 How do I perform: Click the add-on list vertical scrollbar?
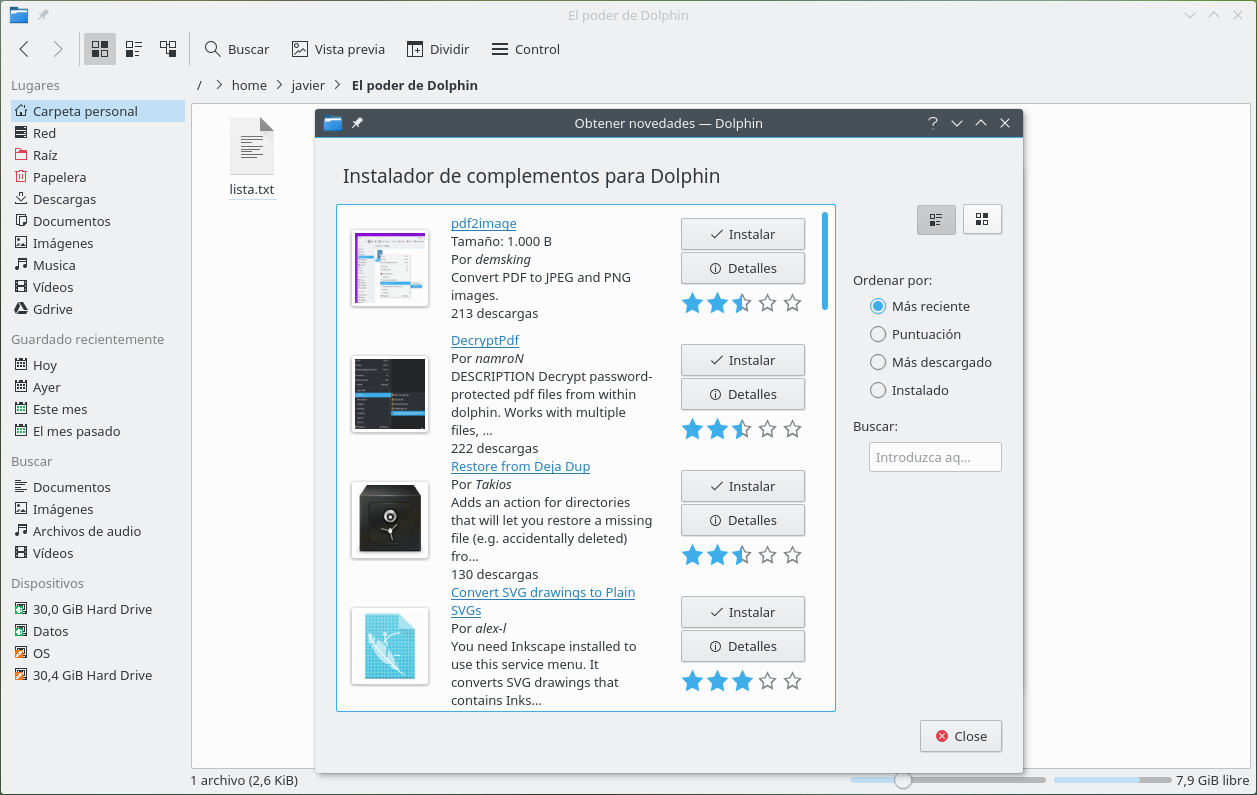(825, 260)
